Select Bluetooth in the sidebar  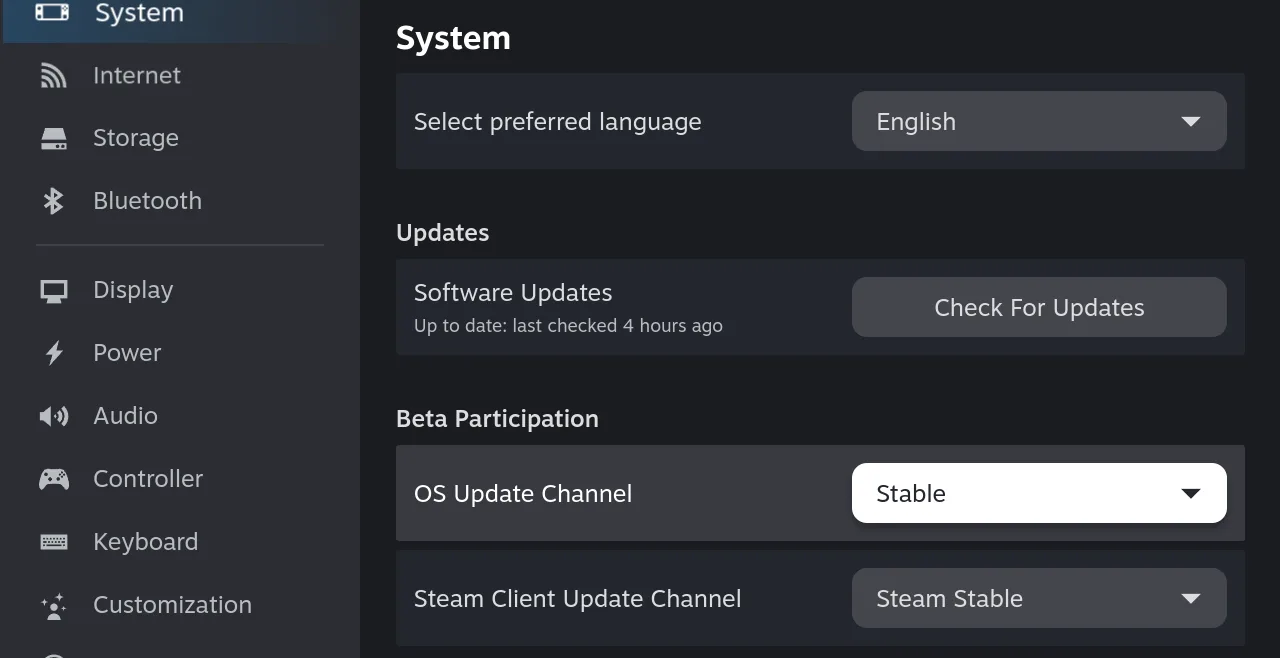pyautogui.click(x=180, y=201)
